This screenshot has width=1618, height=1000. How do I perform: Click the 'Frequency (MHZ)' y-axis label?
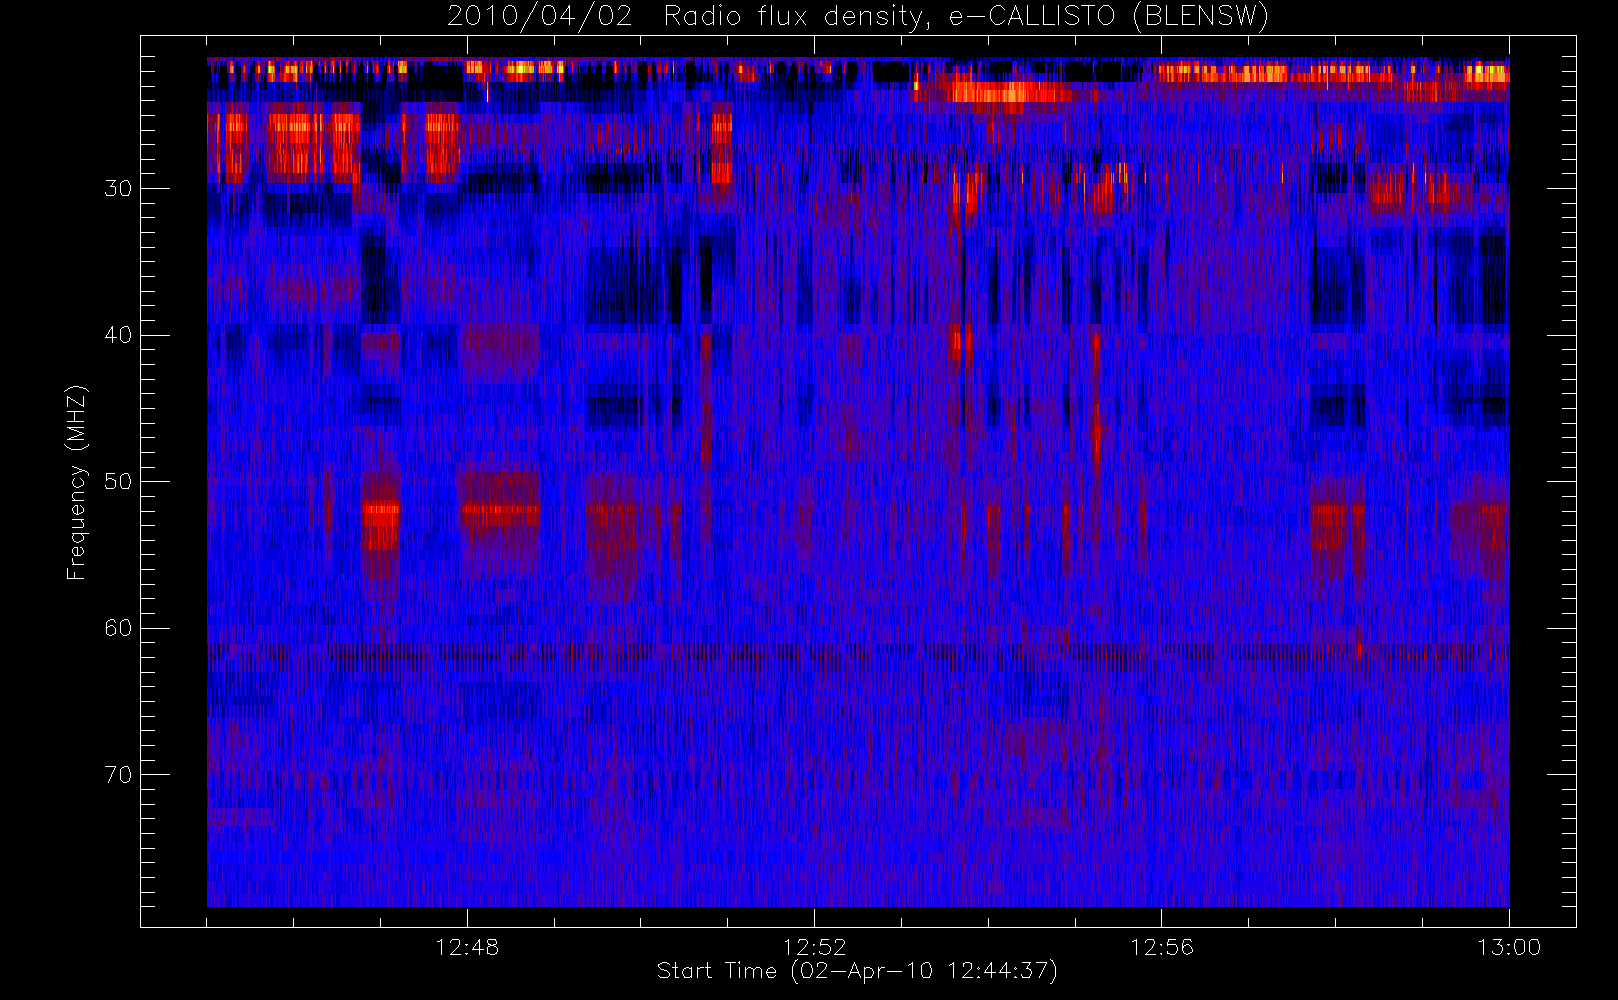[x=77, y=482]
